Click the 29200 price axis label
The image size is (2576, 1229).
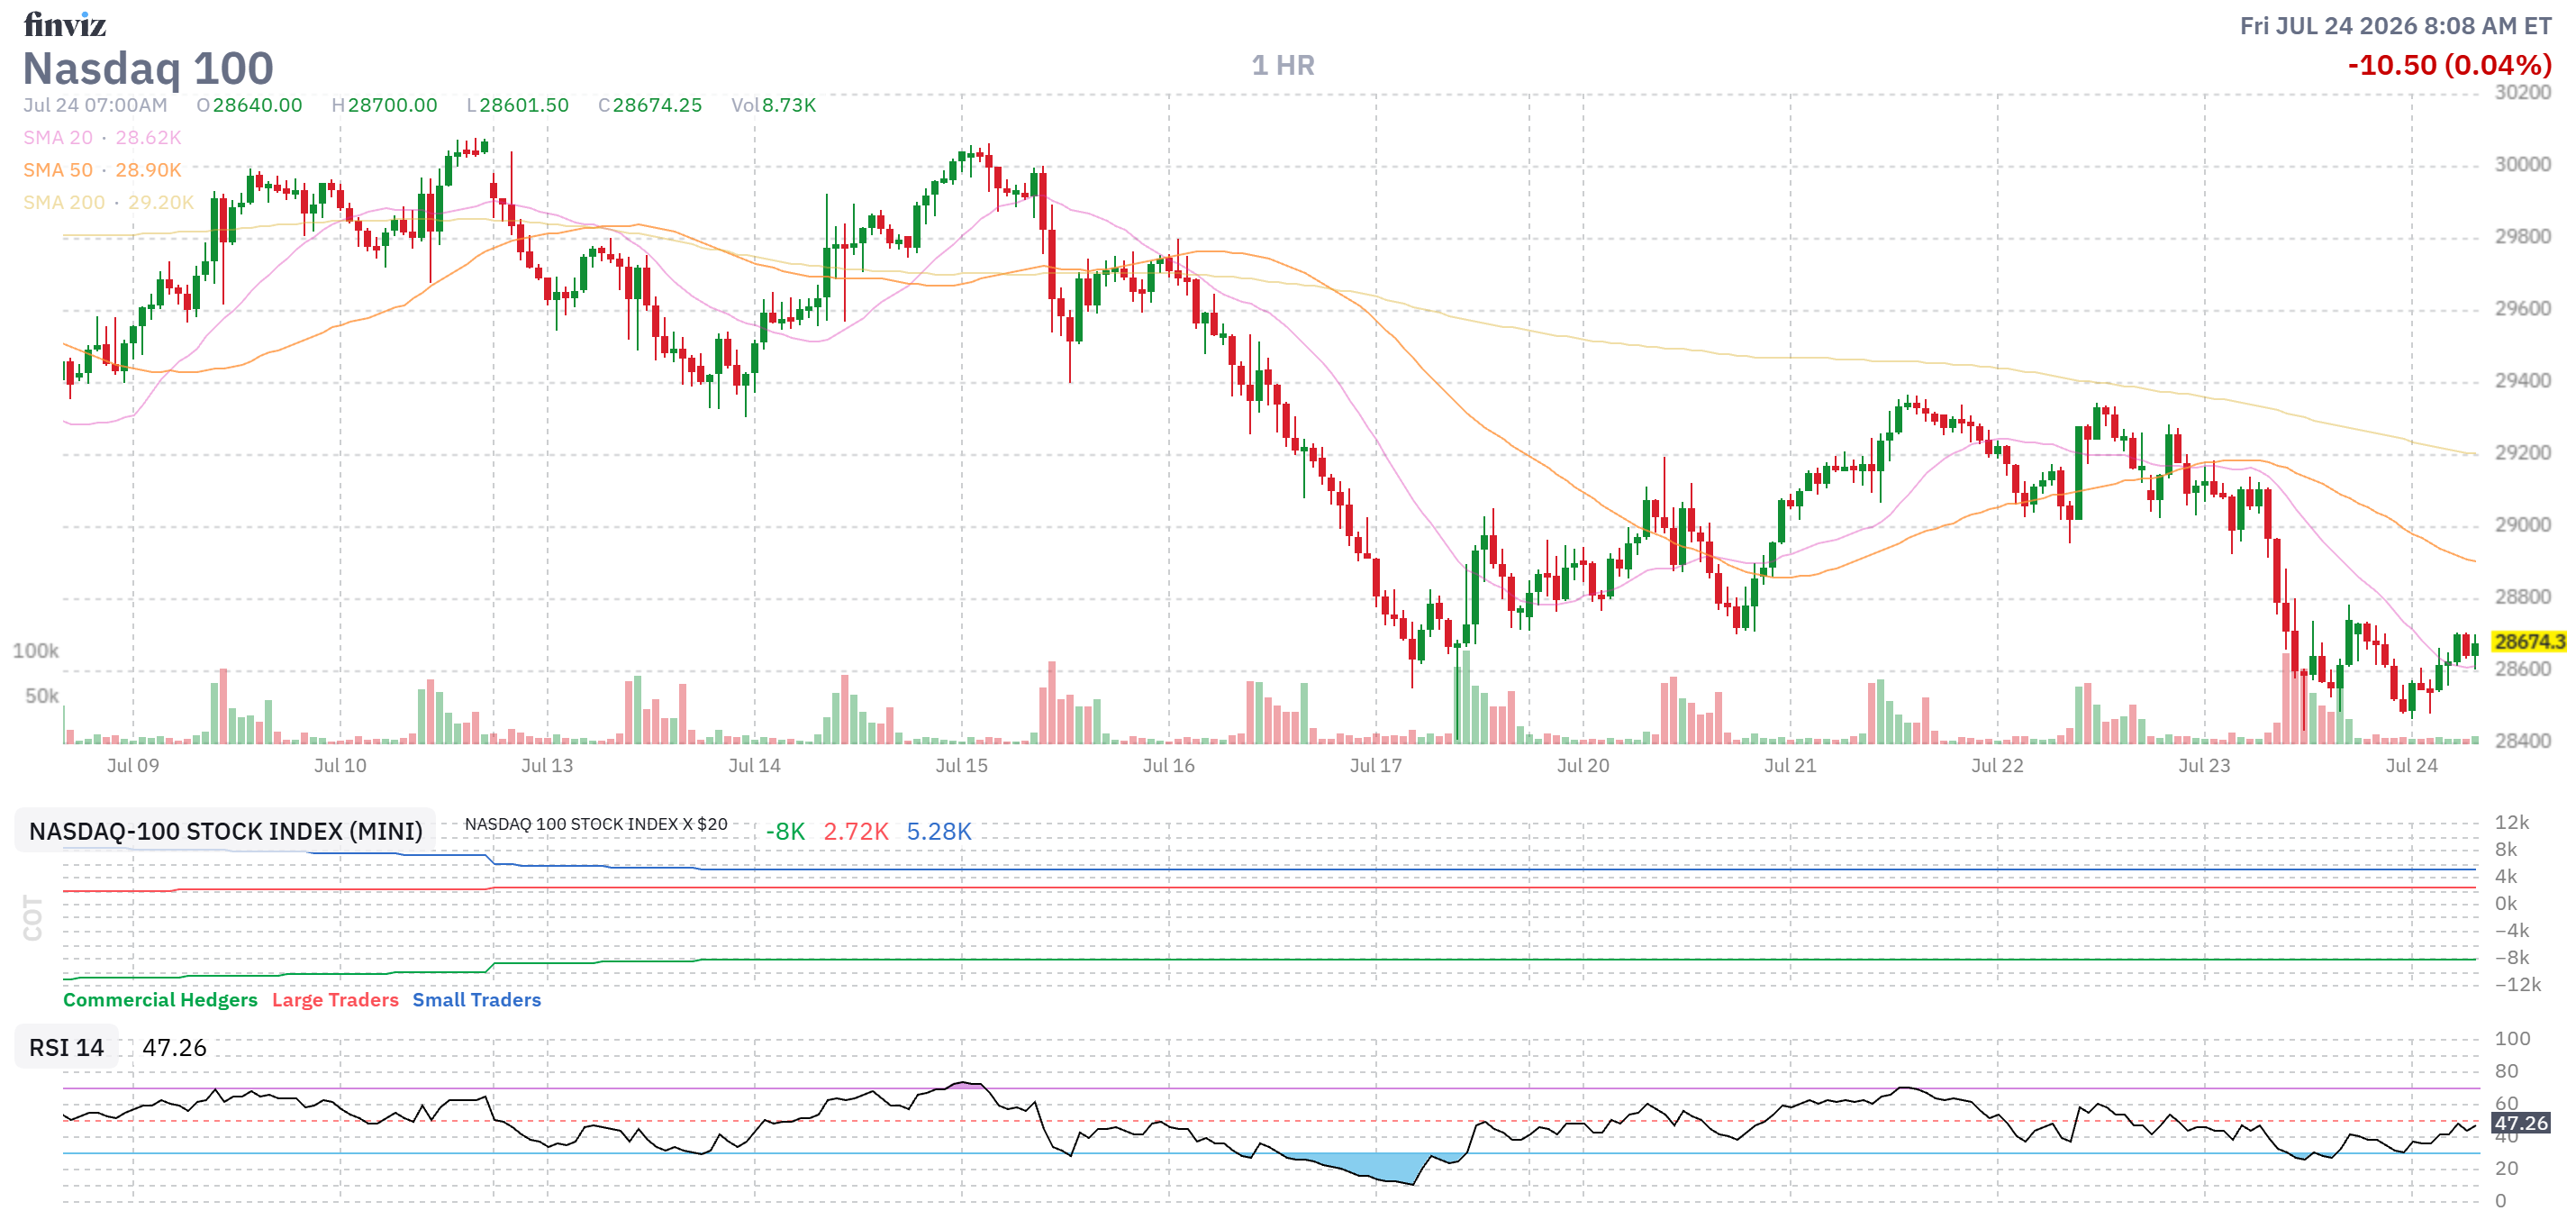[2523, 452]
